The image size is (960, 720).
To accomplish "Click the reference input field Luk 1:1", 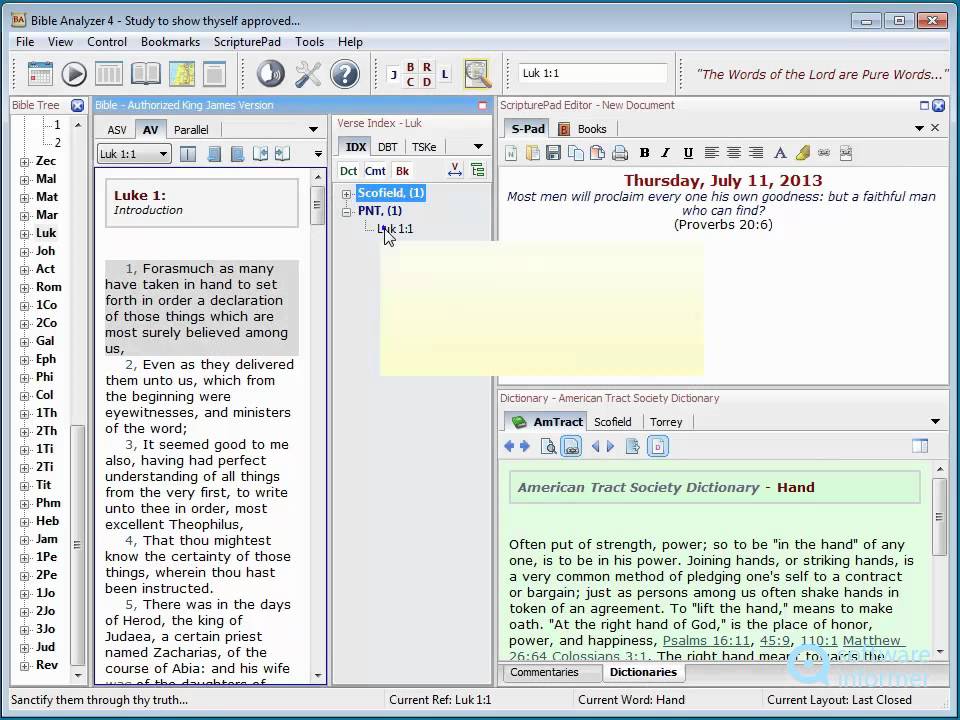I will tap(593, 73).
